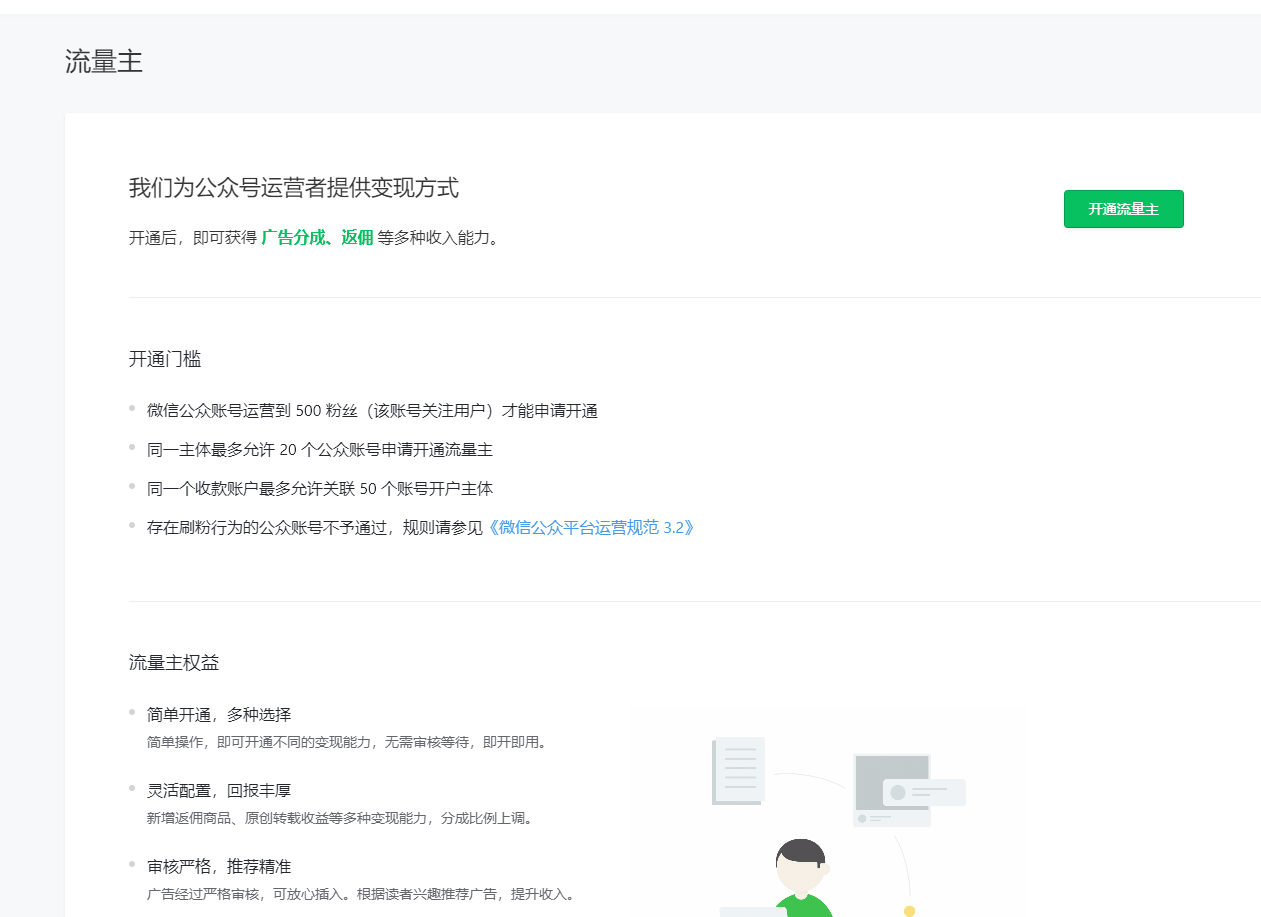Screen dimensions: 1261x917
Task: Click the 新增返佣商品 description text
Action: click(340, 818)
